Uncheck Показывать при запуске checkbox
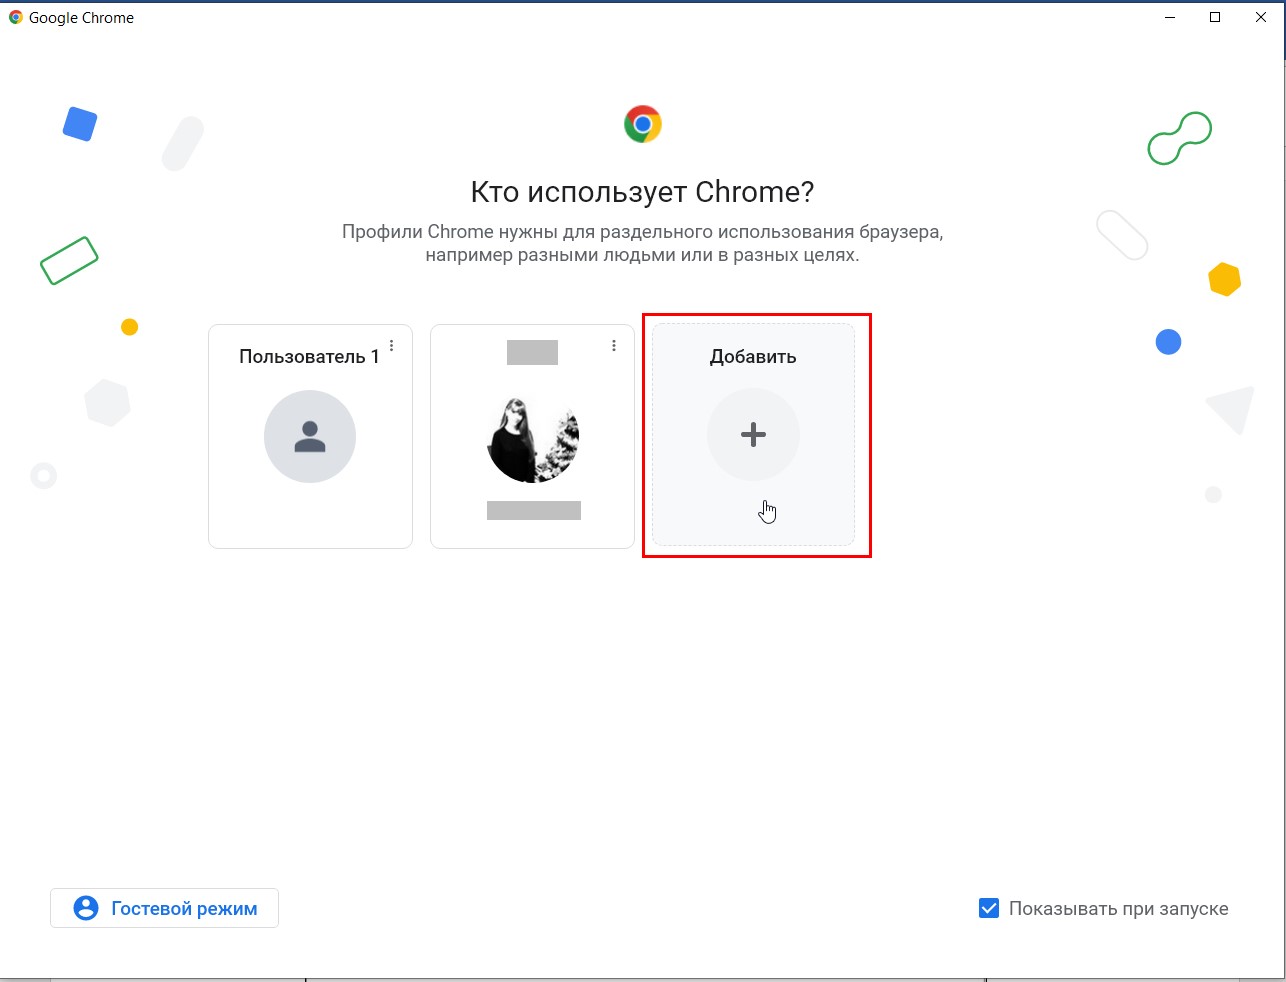1286x982 pixels. click(989, 908)
